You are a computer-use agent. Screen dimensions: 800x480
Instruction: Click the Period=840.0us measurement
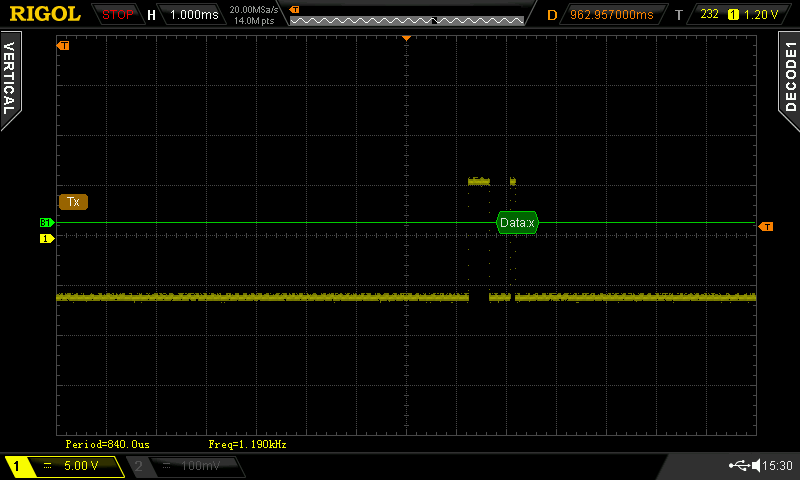coord(107,443)
